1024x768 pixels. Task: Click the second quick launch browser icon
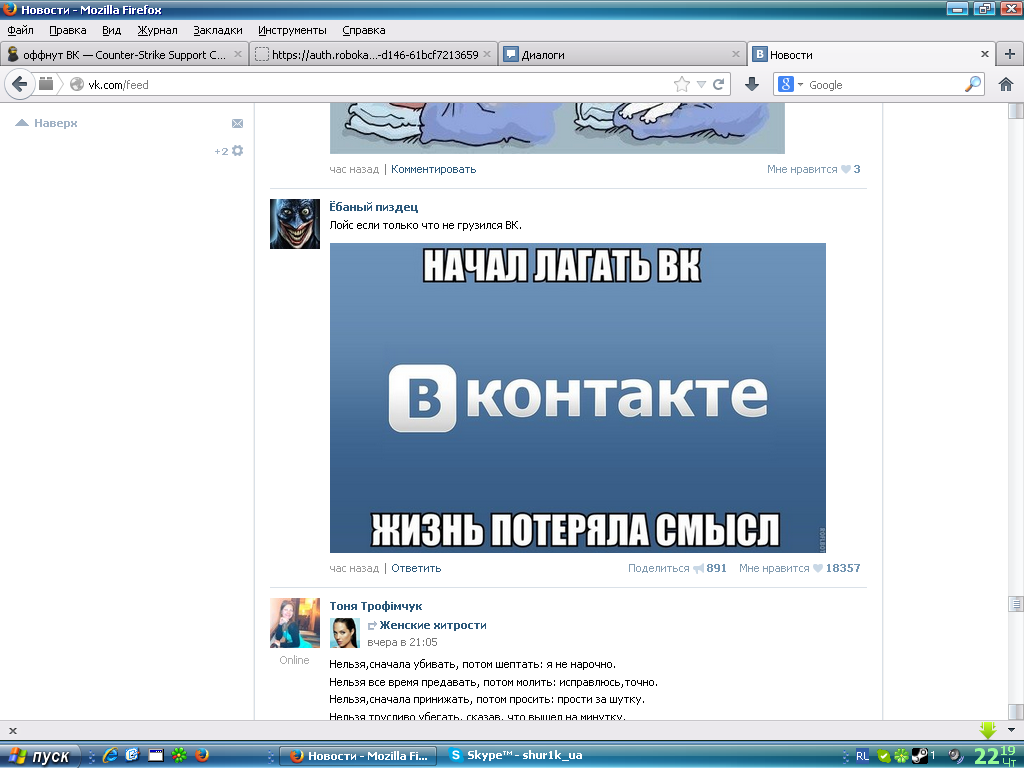coord(133,755)
